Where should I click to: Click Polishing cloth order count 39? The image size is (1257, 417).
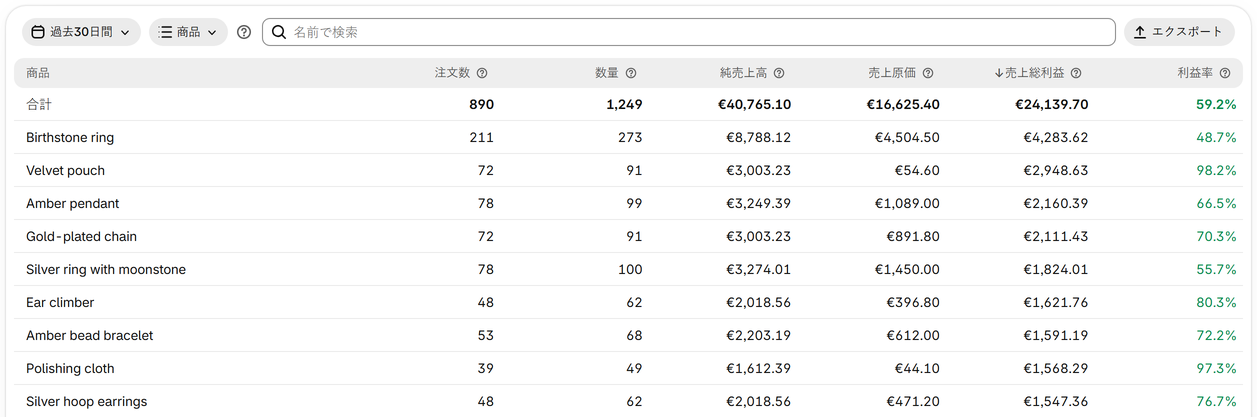click(x=485, y=368)
